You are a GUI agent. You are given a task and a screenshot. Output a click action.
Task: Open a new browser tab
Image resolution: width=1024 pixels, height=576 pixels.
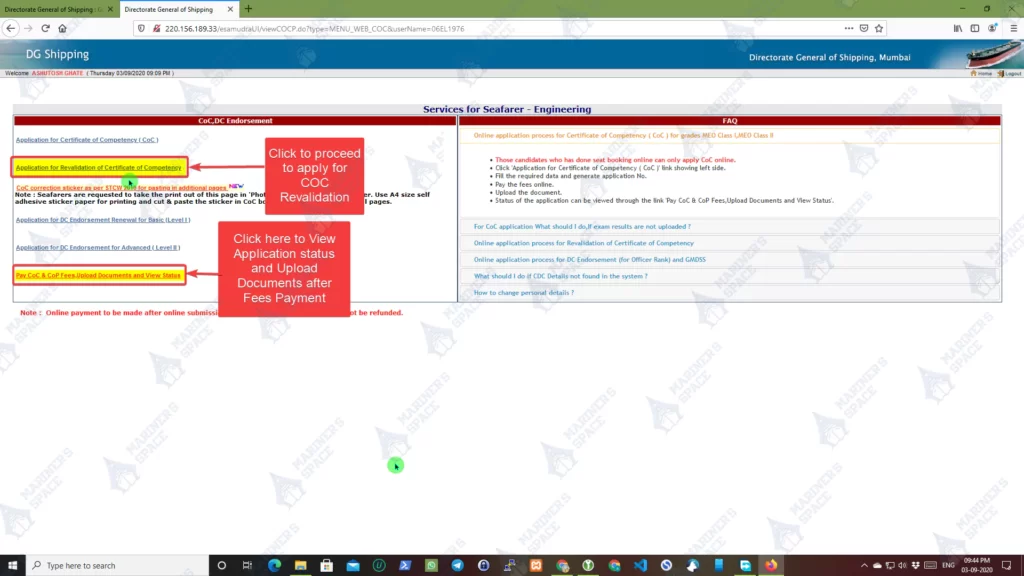click(x=248, y=9)
